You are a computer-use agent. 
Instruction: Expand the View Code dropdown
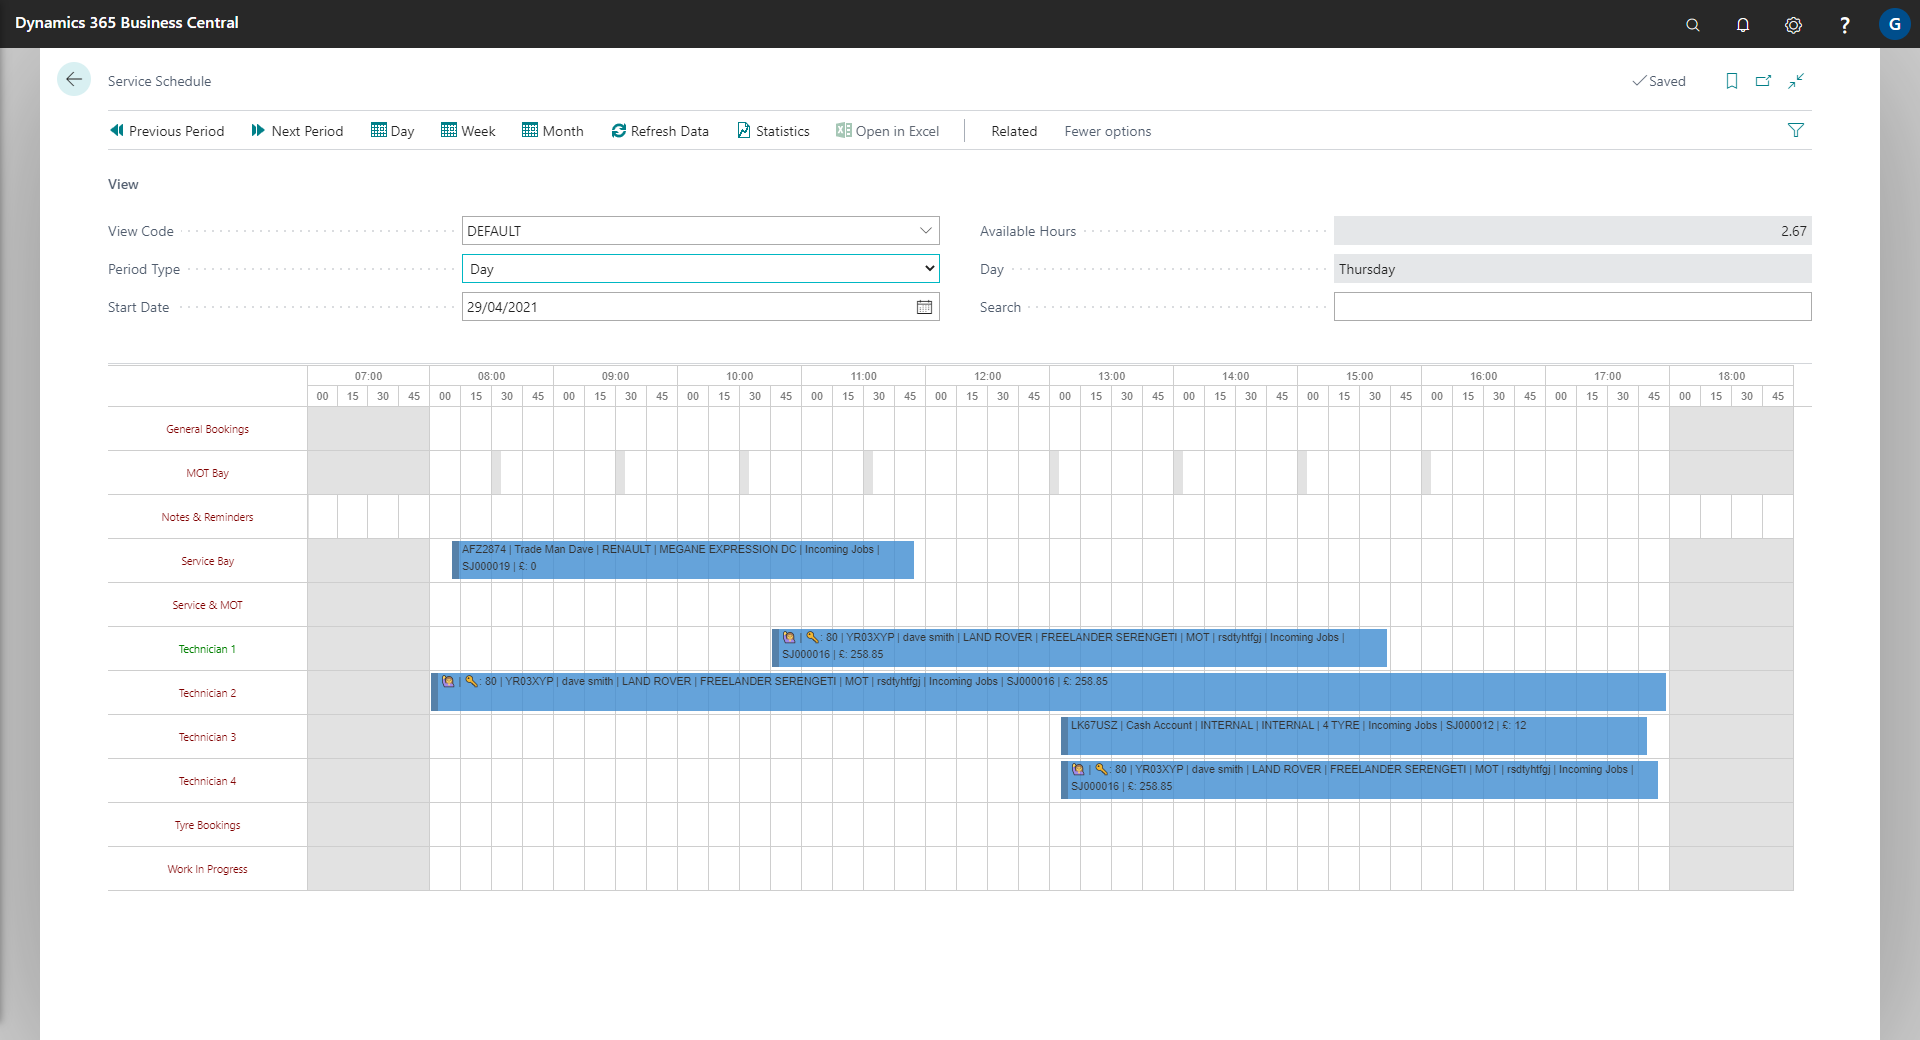click(x=925, y=231)
